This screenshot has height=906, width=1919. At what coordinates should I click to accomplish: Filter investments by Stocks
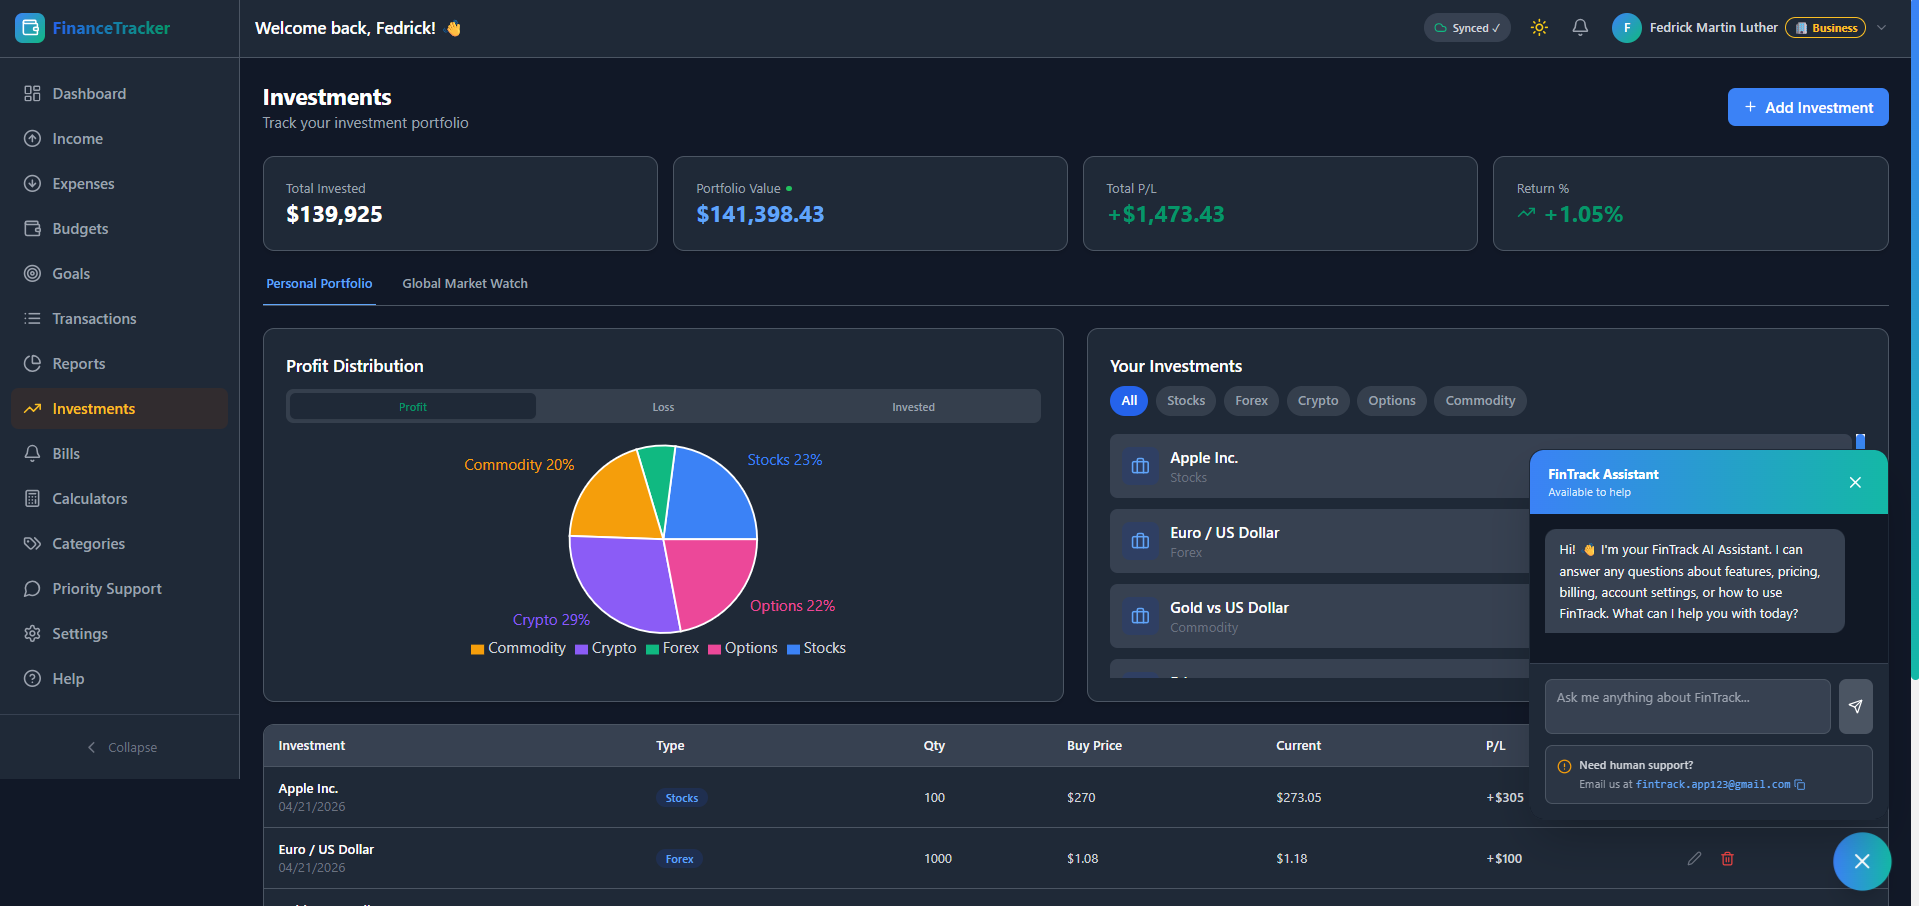coord(1186,401)
